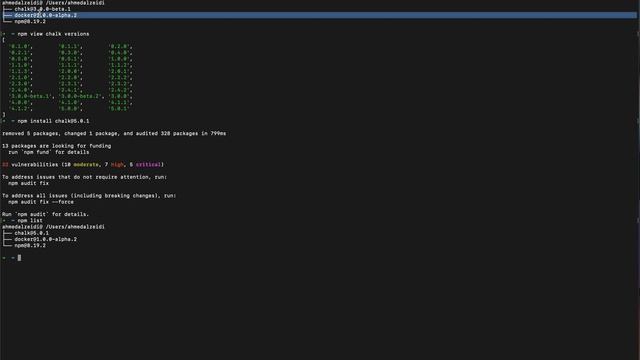Click the '3.0.0-beta.2' version string

coord(80,96)
